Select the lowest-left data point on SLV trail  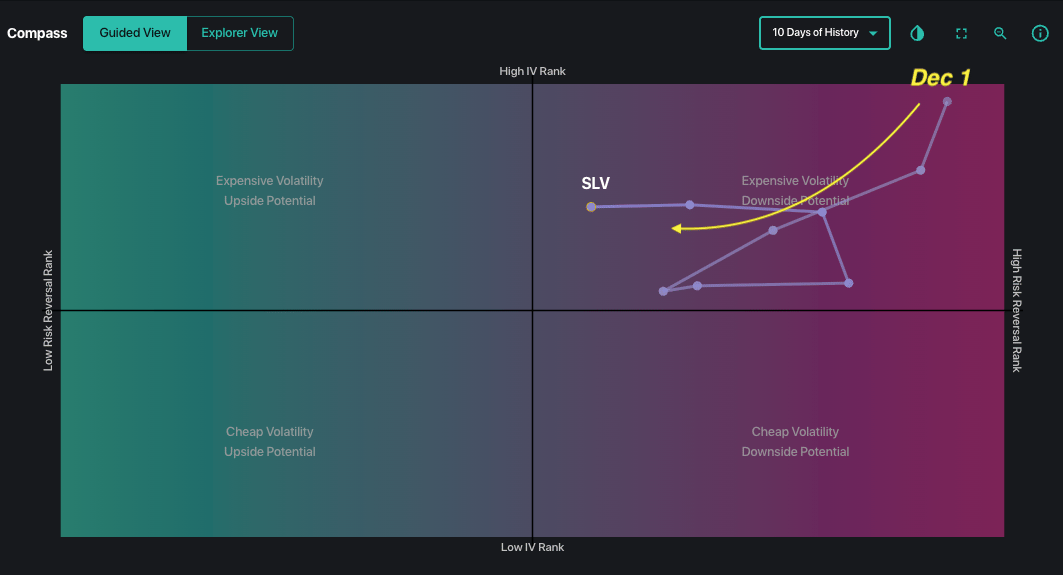pos(663,291)
